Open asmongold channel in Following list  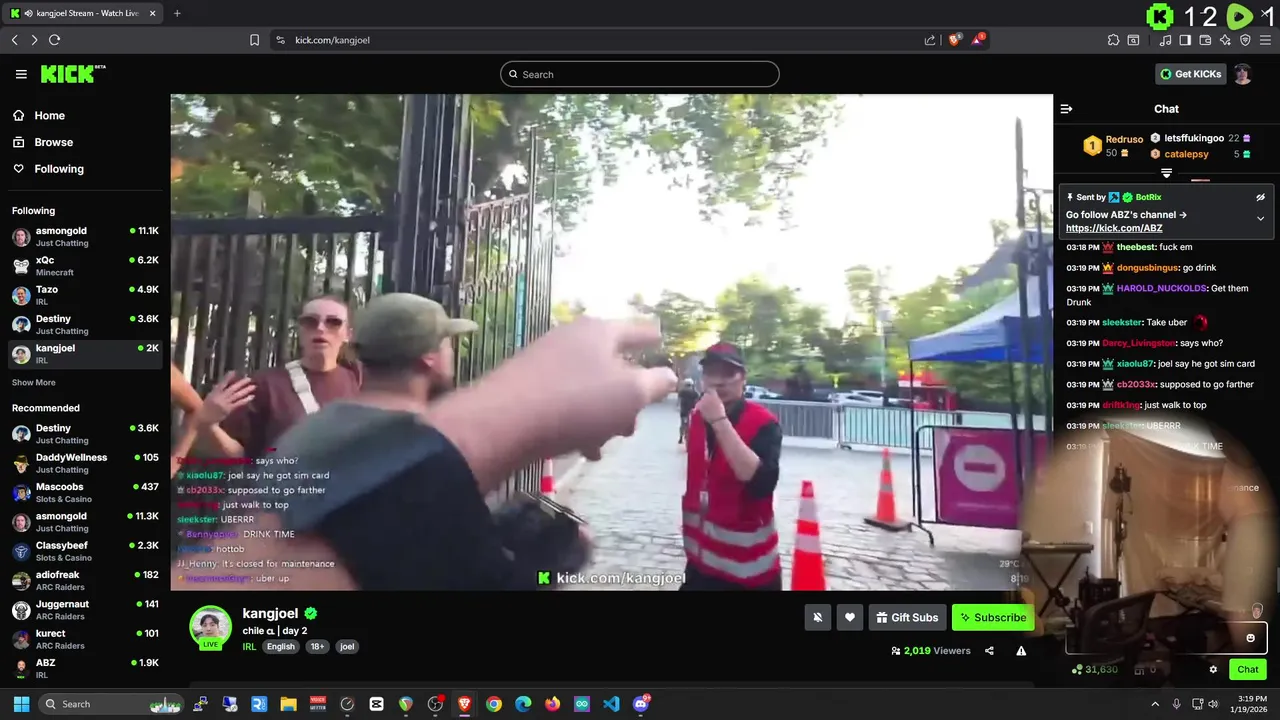click(x=85, y=237)
